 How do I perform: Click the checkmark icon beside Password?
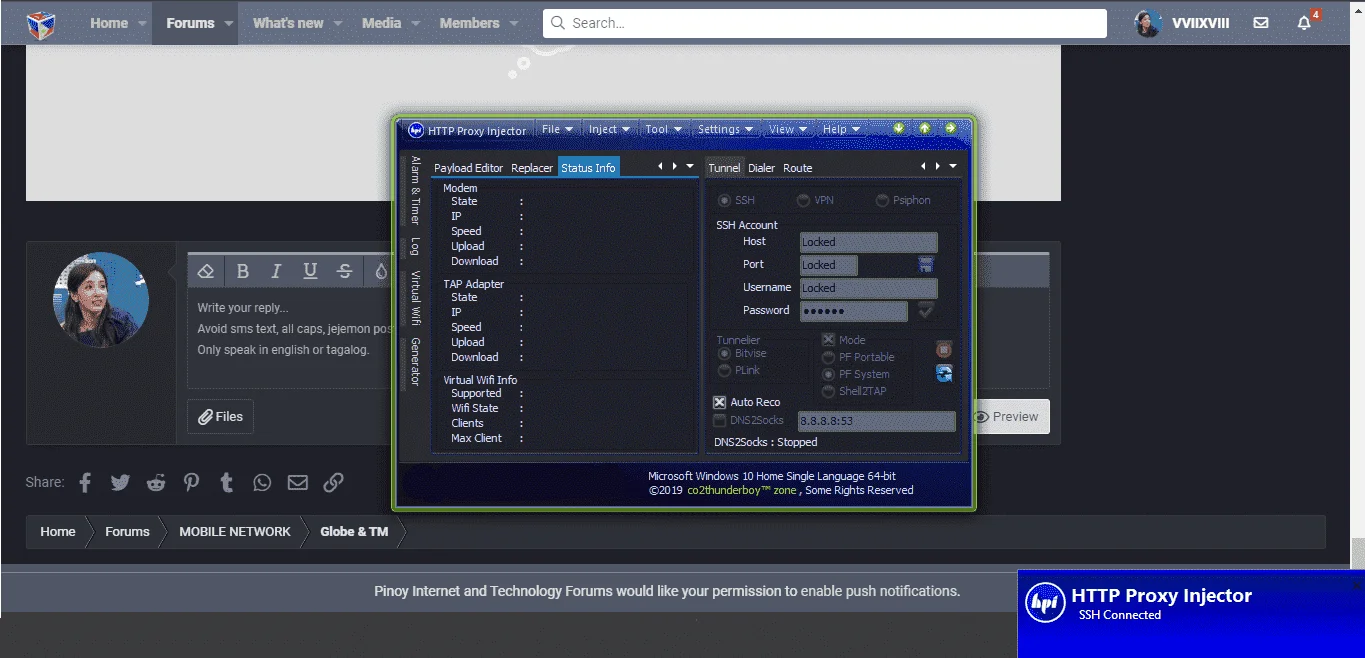(x=926, y=310)
